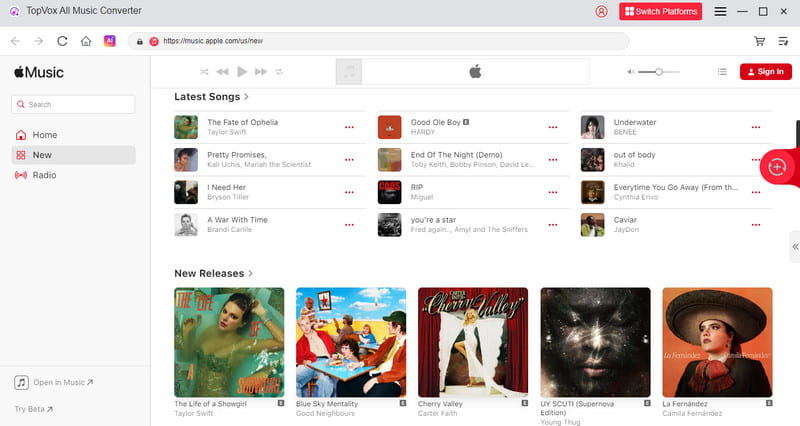This screenshot has height=426, width=800.
Task: Open The Life of a Showgirl album cover
Action: 229,342
